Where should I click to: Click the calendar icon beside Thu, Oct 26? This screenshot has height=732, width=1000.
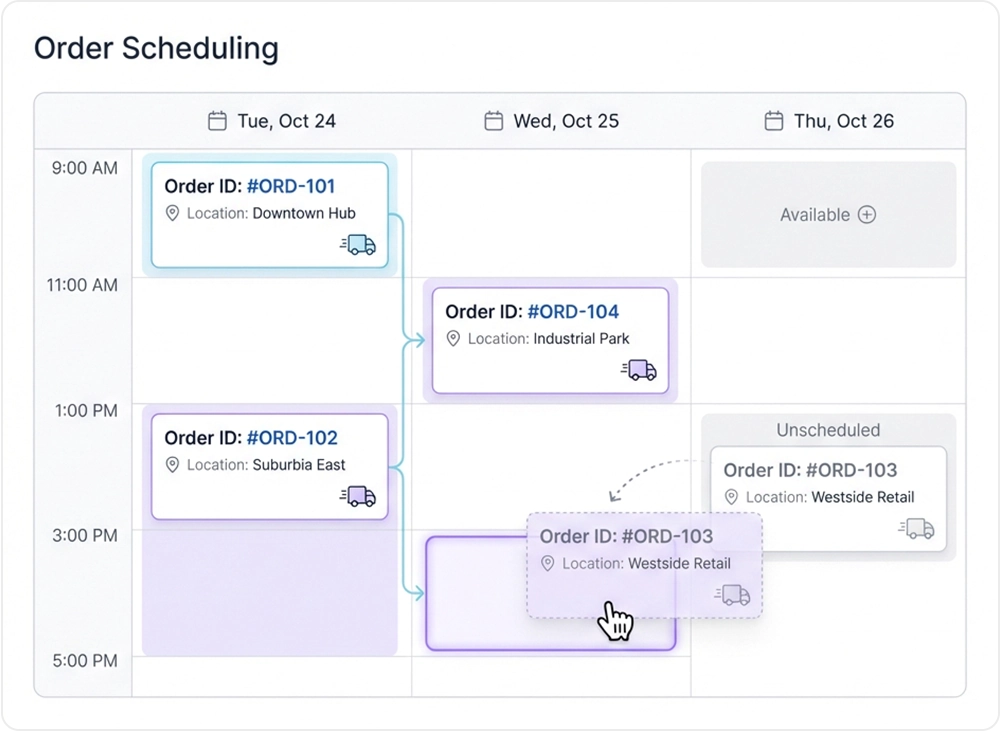[773, 120]
